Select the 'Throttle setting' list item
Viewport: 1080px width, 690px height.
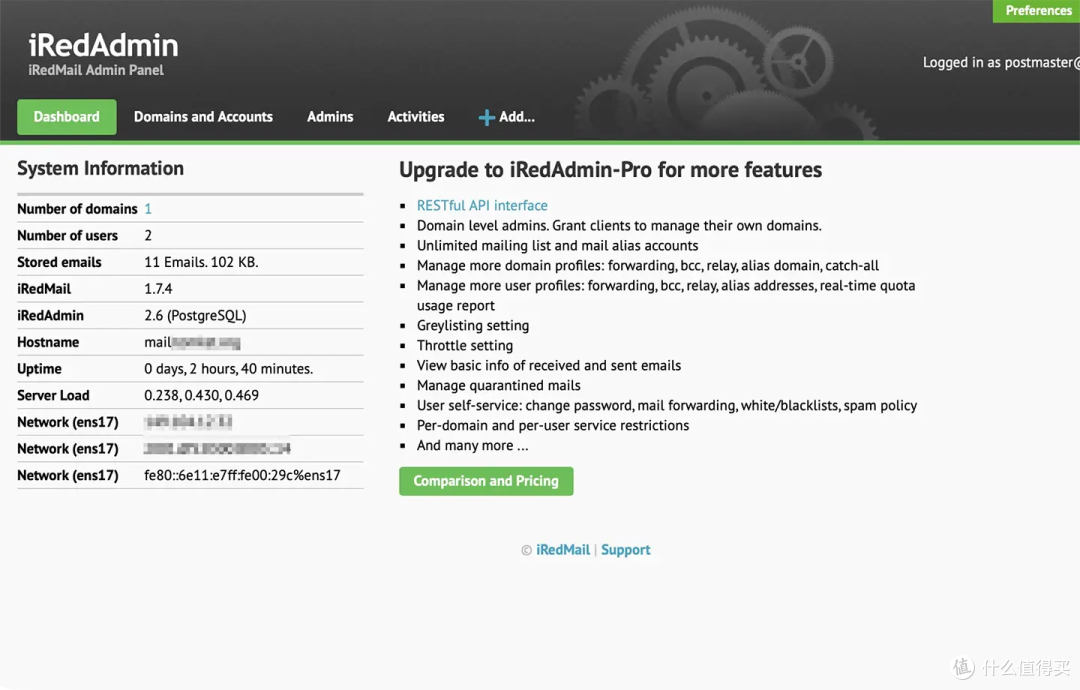point(465,346)
